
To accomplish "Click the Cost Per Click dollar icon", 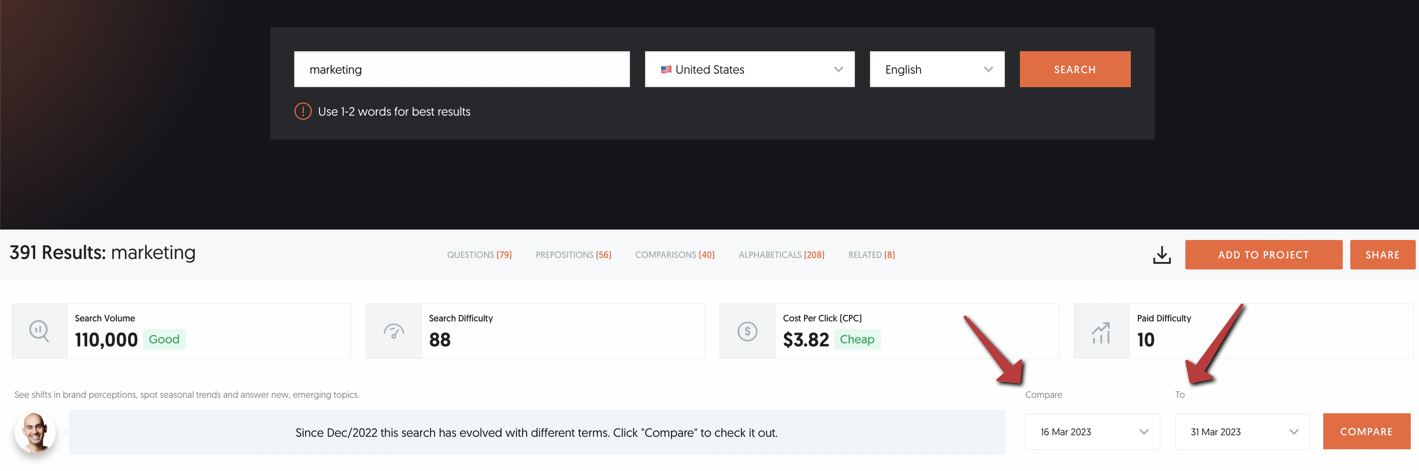I will [747, 331].
